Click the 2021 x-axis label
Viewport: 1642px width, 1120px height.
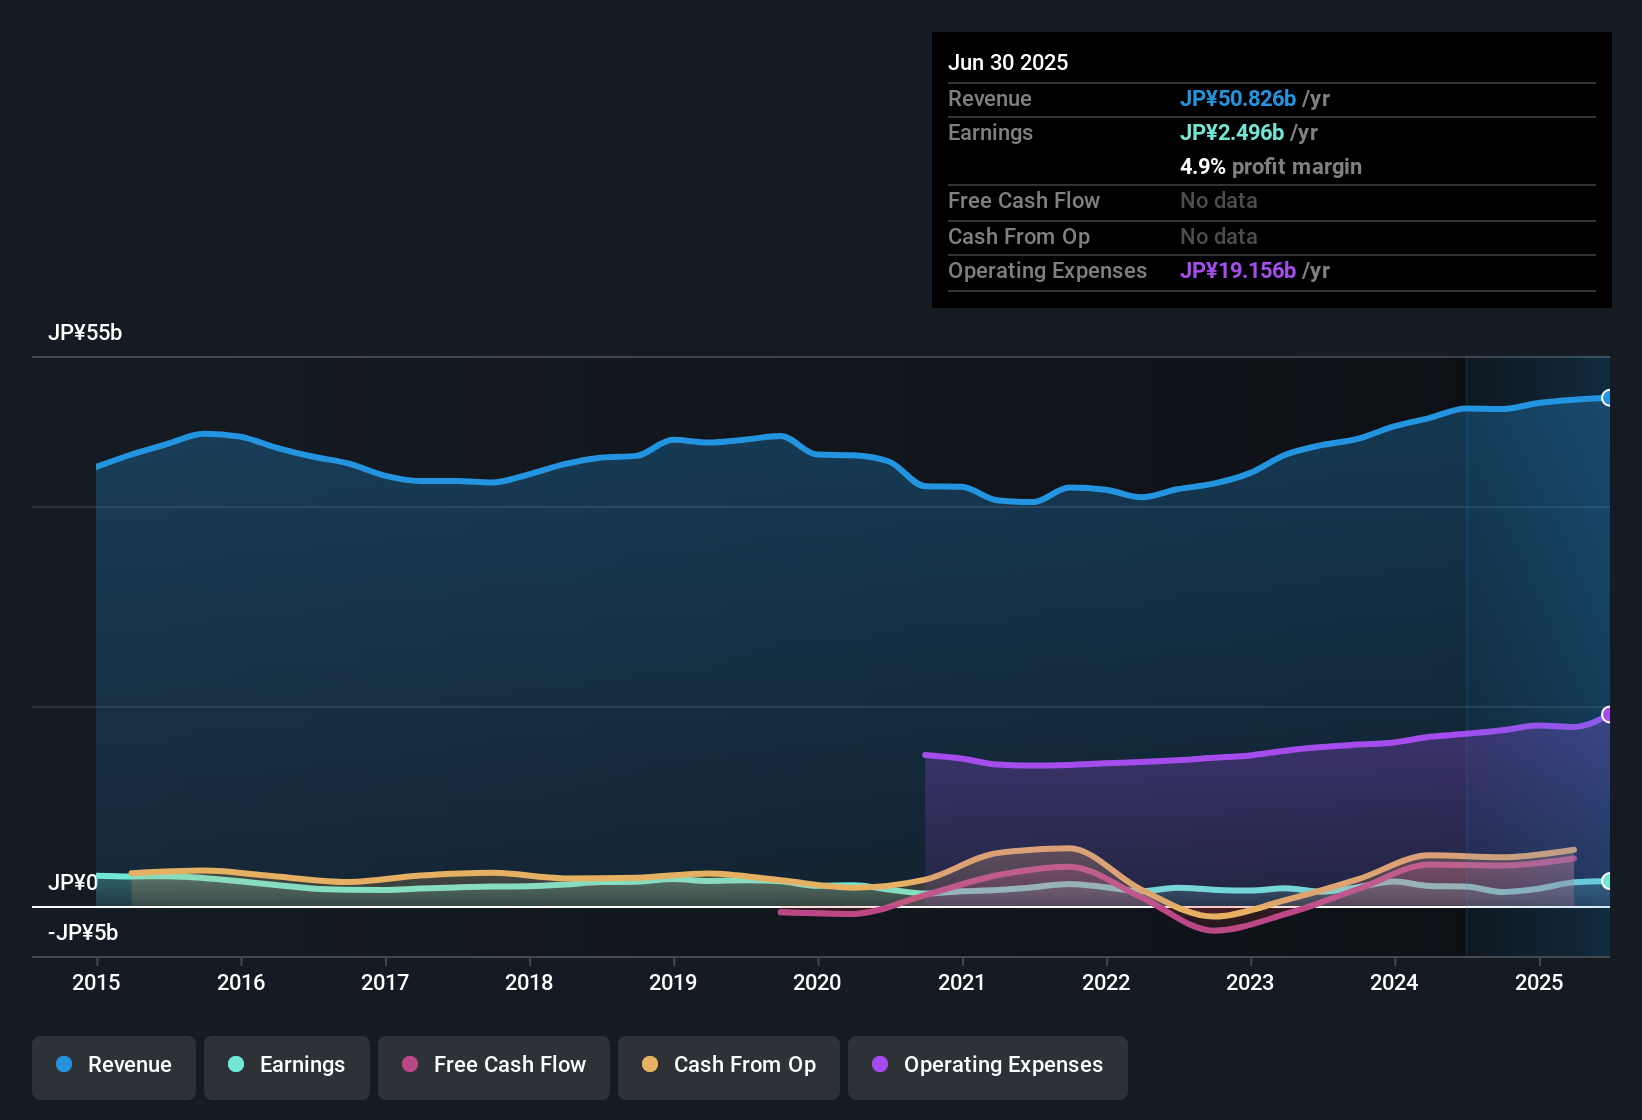[962, 983]
